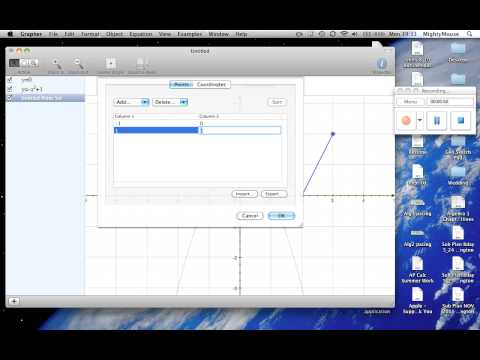Click the plus button below equation list
This screenshot has height=360, width=480.
pos(14,301)
